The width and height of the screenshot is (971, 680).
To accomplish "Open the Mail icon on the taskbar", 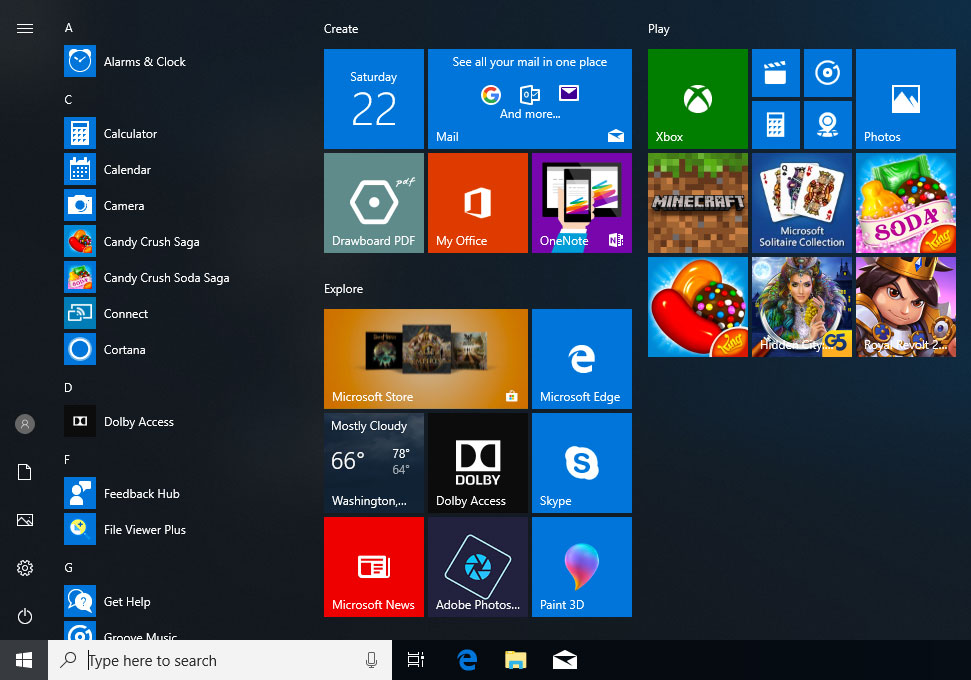I will 565,660.
